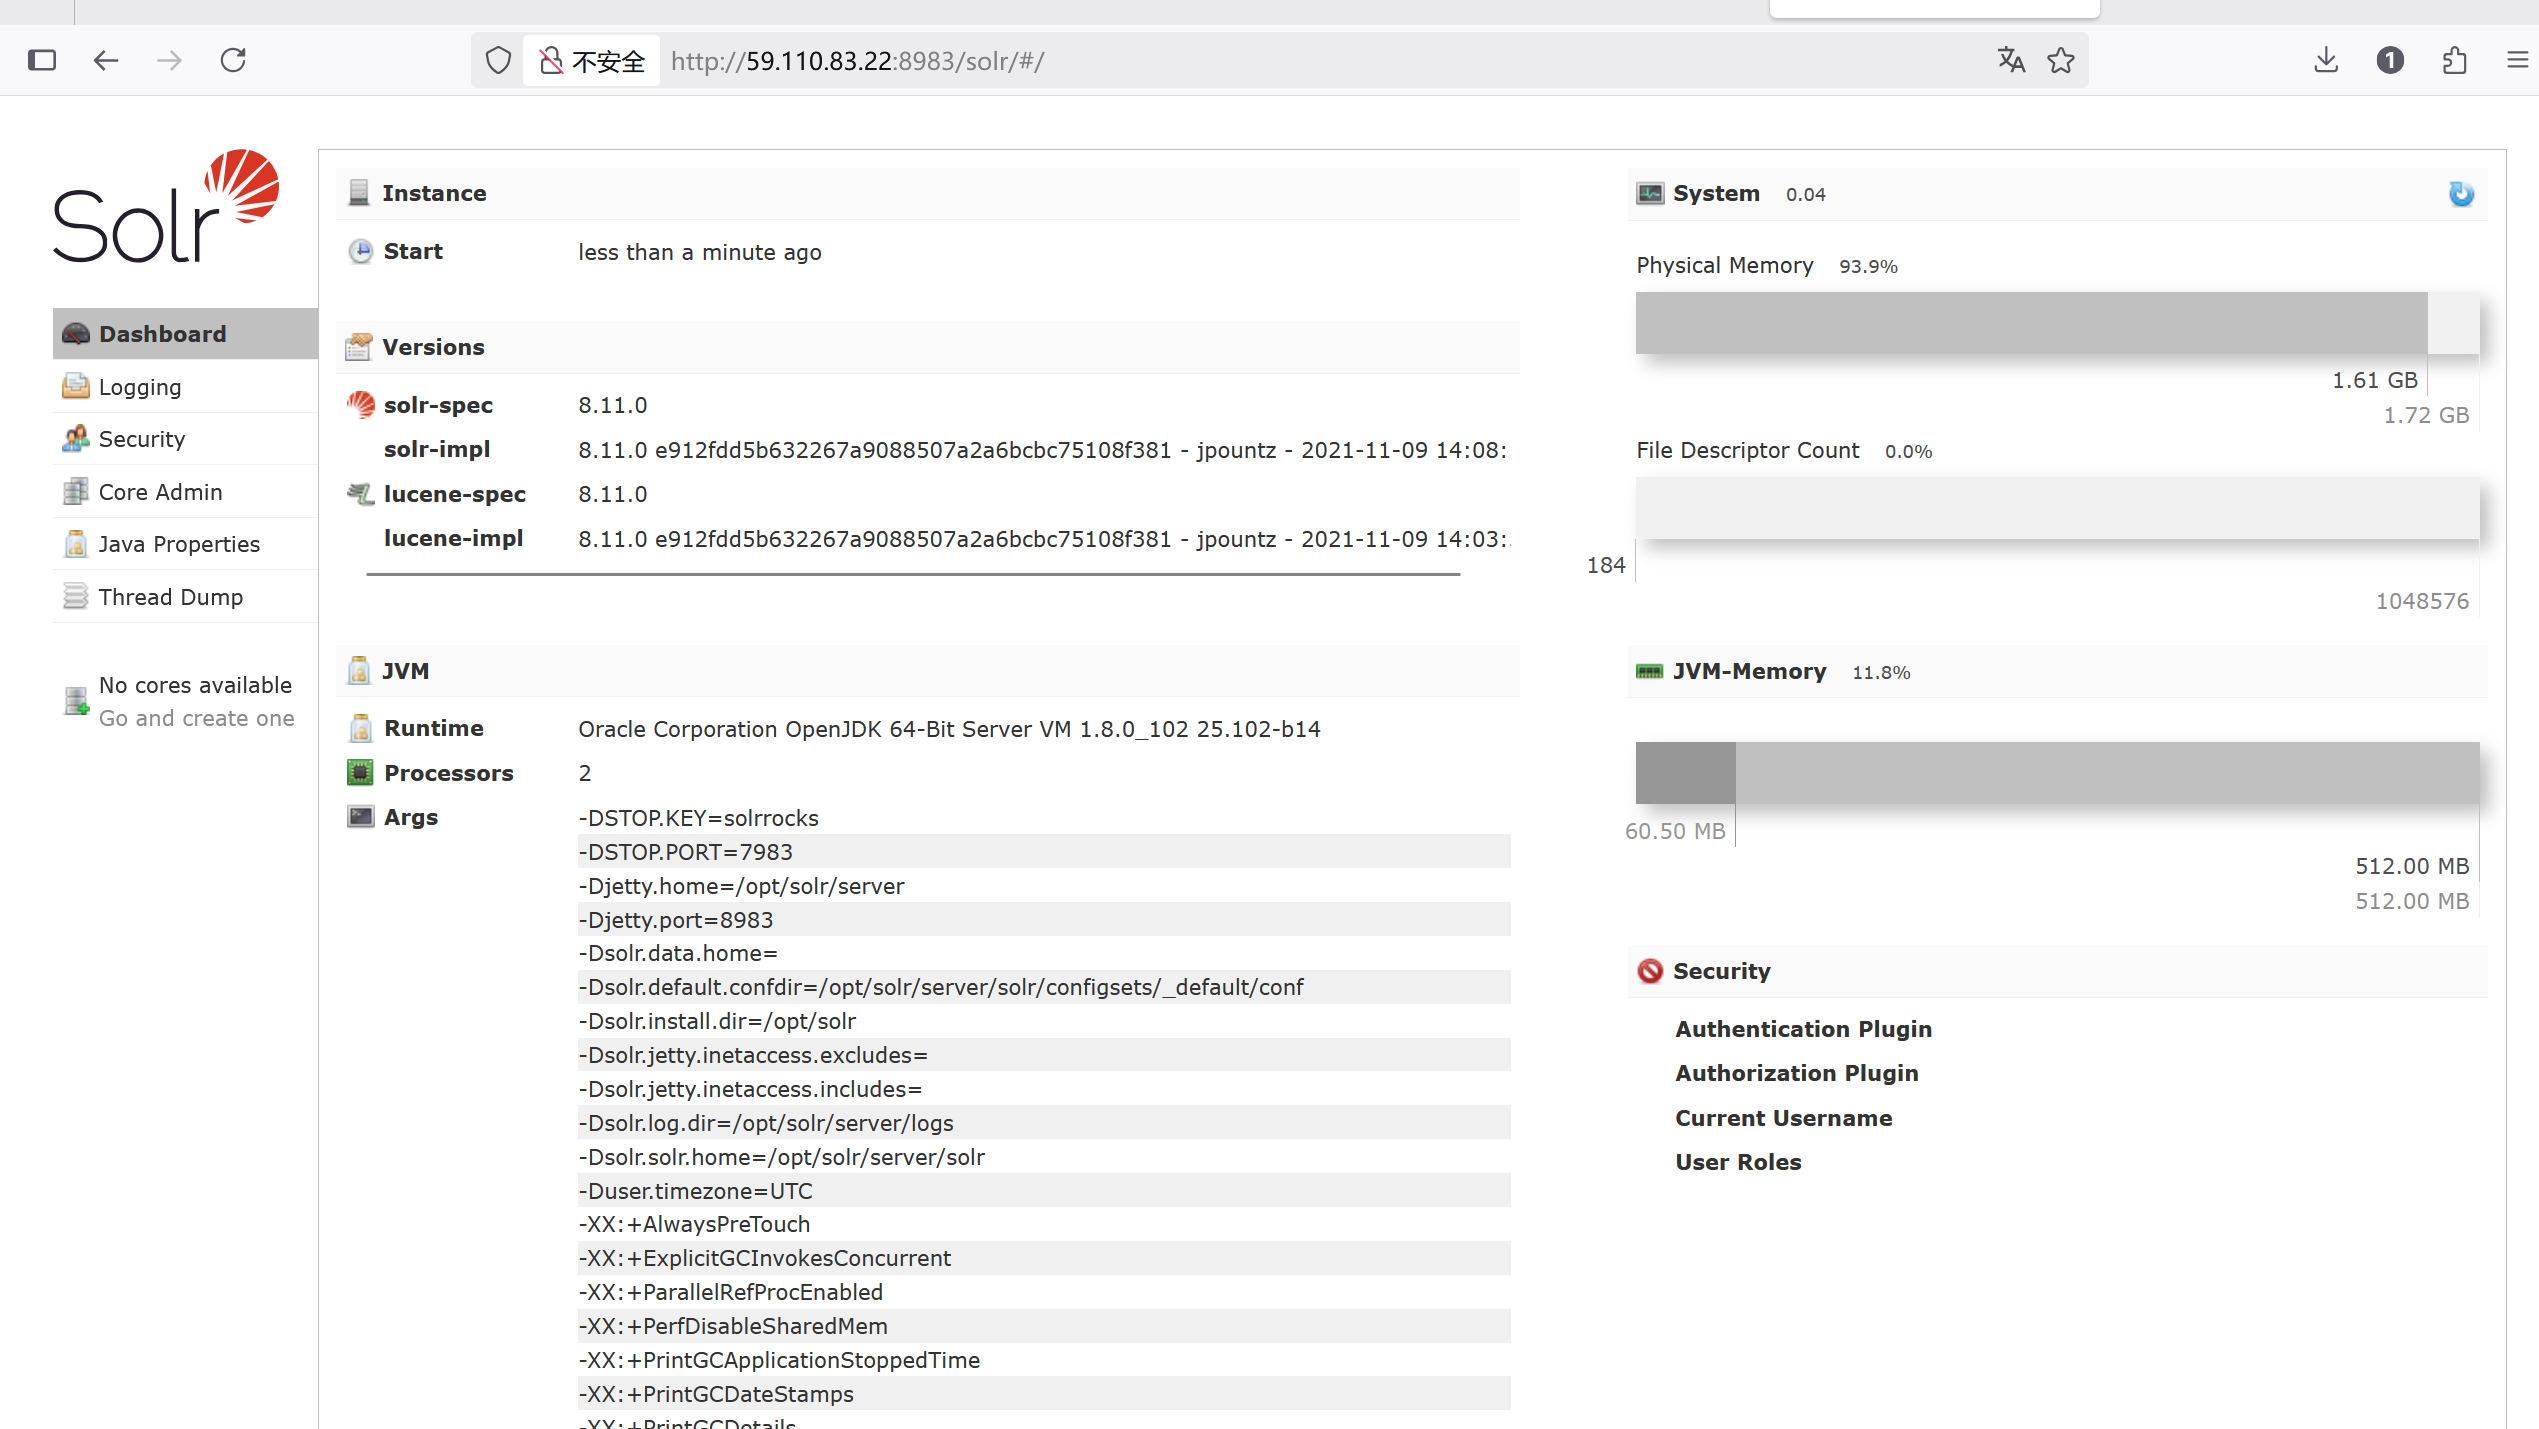Click 'less than a minute ago' start time

point(700,252)
